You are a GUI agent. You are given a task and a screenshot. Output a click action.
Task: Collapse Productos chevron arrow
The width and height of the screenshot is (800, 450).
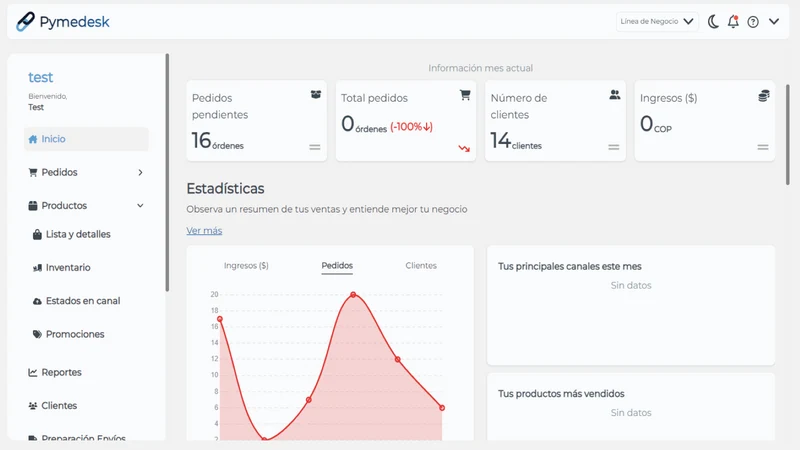[140, 206]
